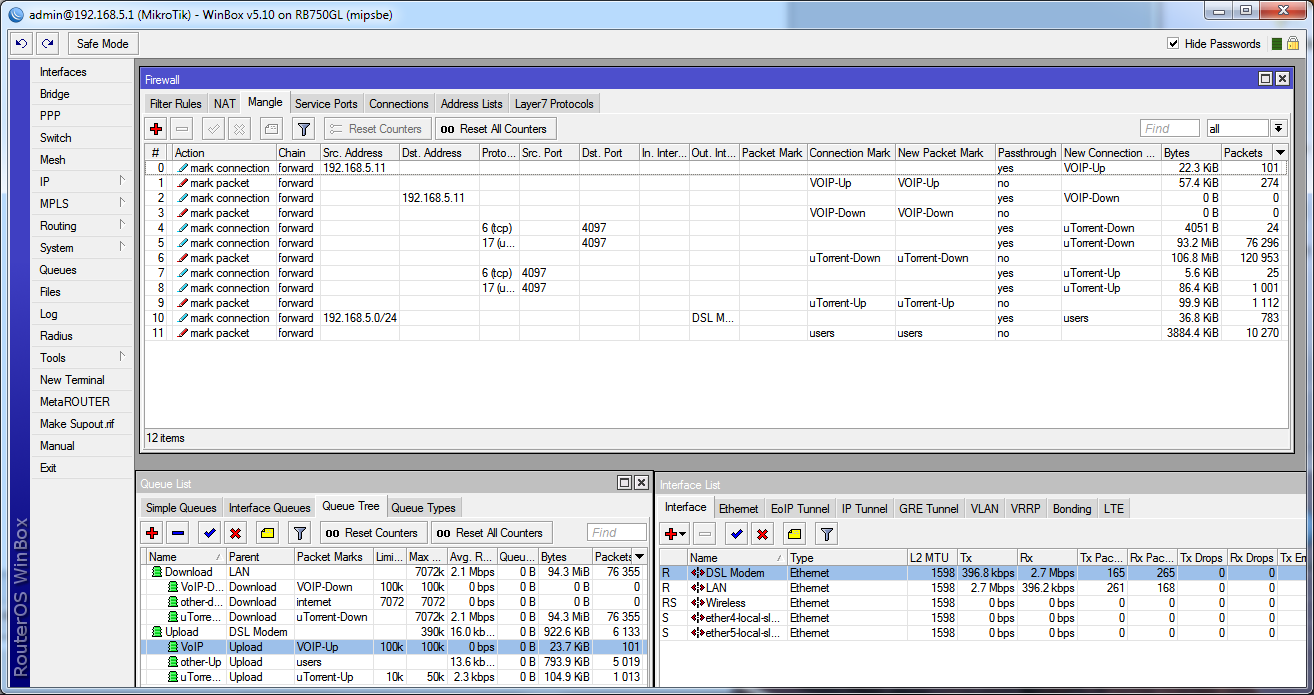Select DSL Modem interface row

point(982,573)
